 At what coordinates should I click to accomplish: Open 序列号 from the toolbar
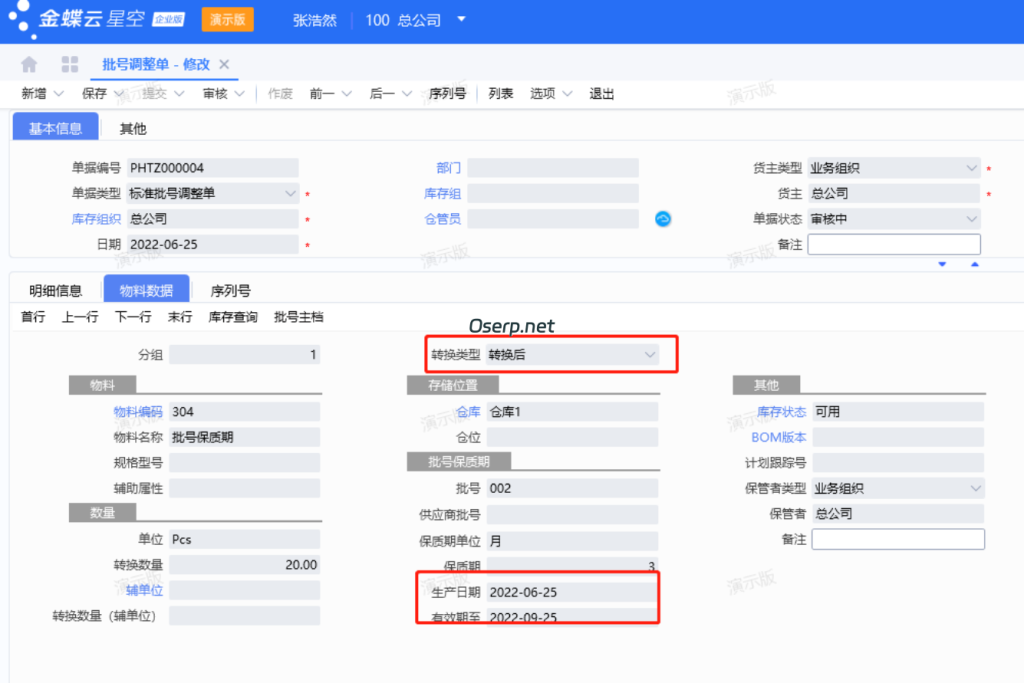[447, 93]
